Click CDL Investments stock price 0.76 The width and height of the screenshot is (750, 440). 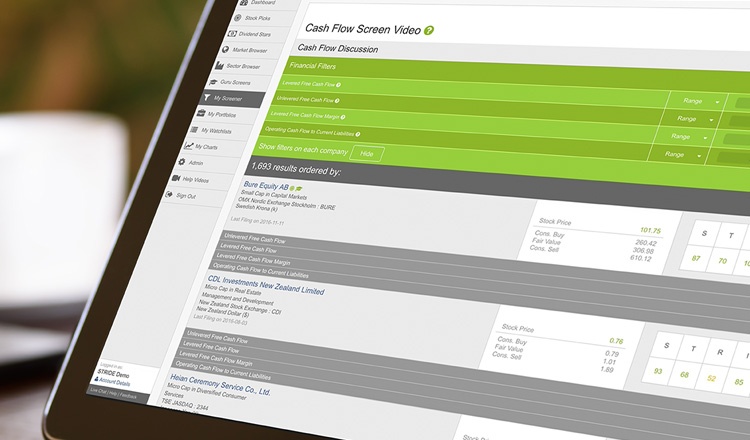coord(616,341)
